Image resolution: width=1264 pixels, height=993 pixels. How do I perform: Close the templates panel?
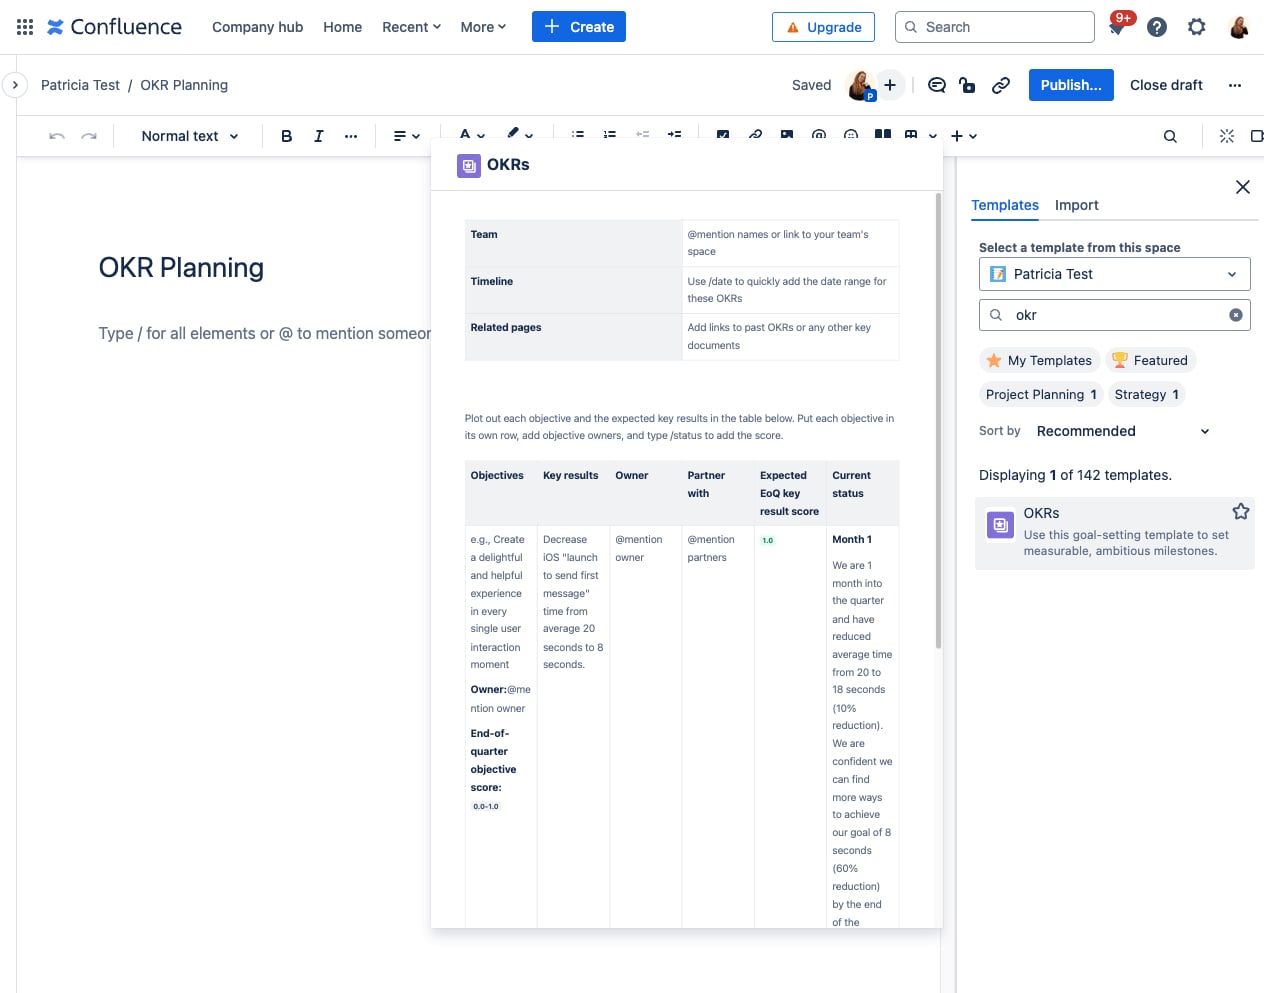click(x=1243, y=187)
